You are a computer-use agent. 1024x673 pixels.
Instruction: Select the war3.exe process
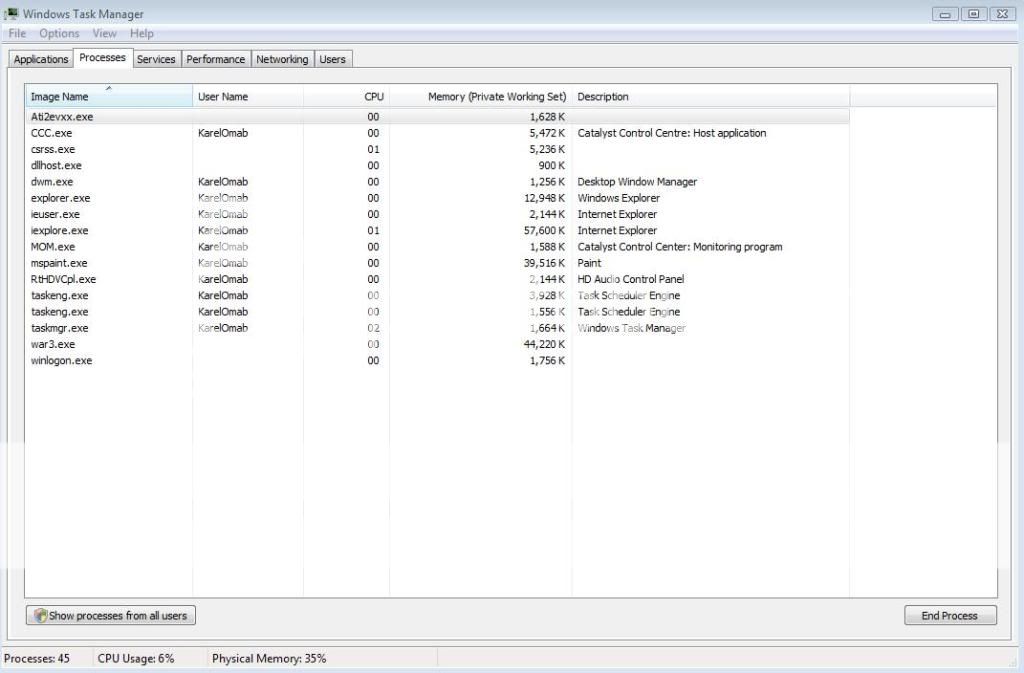point(438,345)
